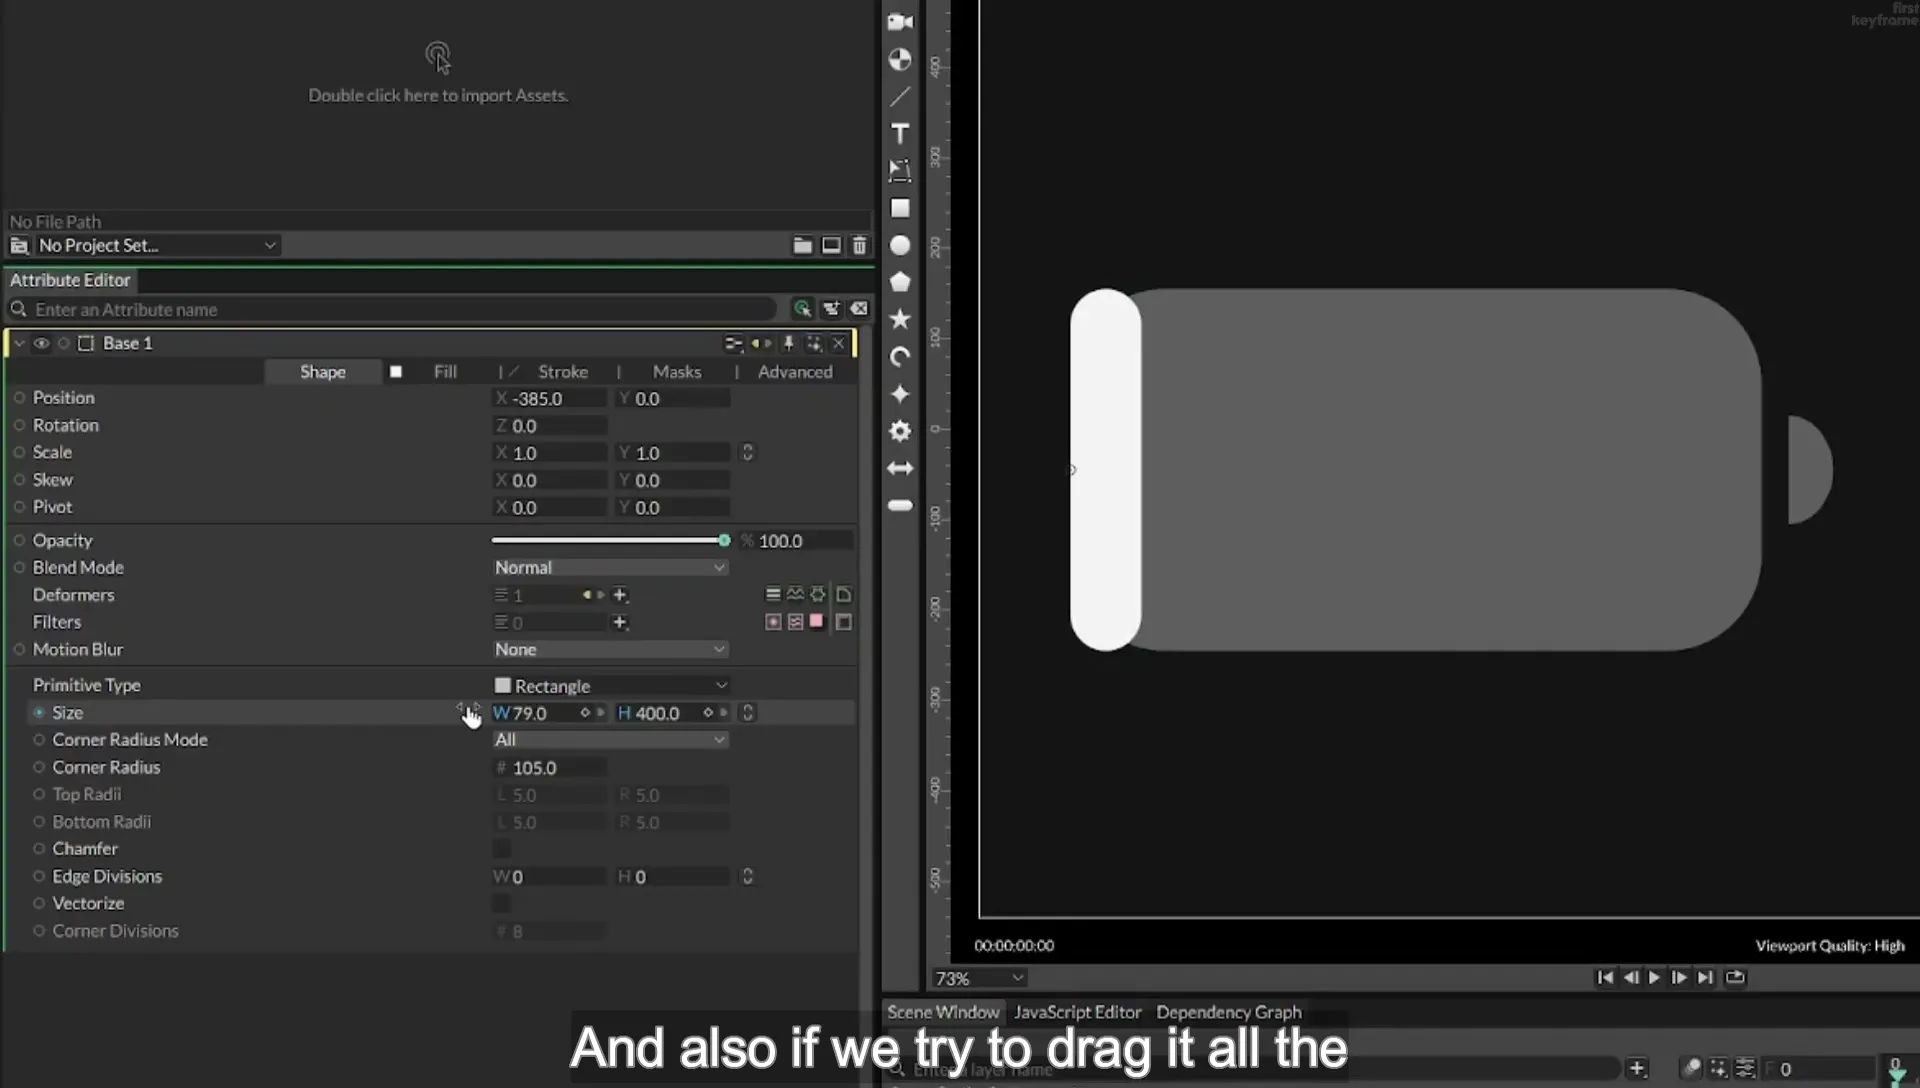Play the animation in the viewport
Image resolution: width=1920 pixels, height=1088 pixels.
[x=1654, y=978]
